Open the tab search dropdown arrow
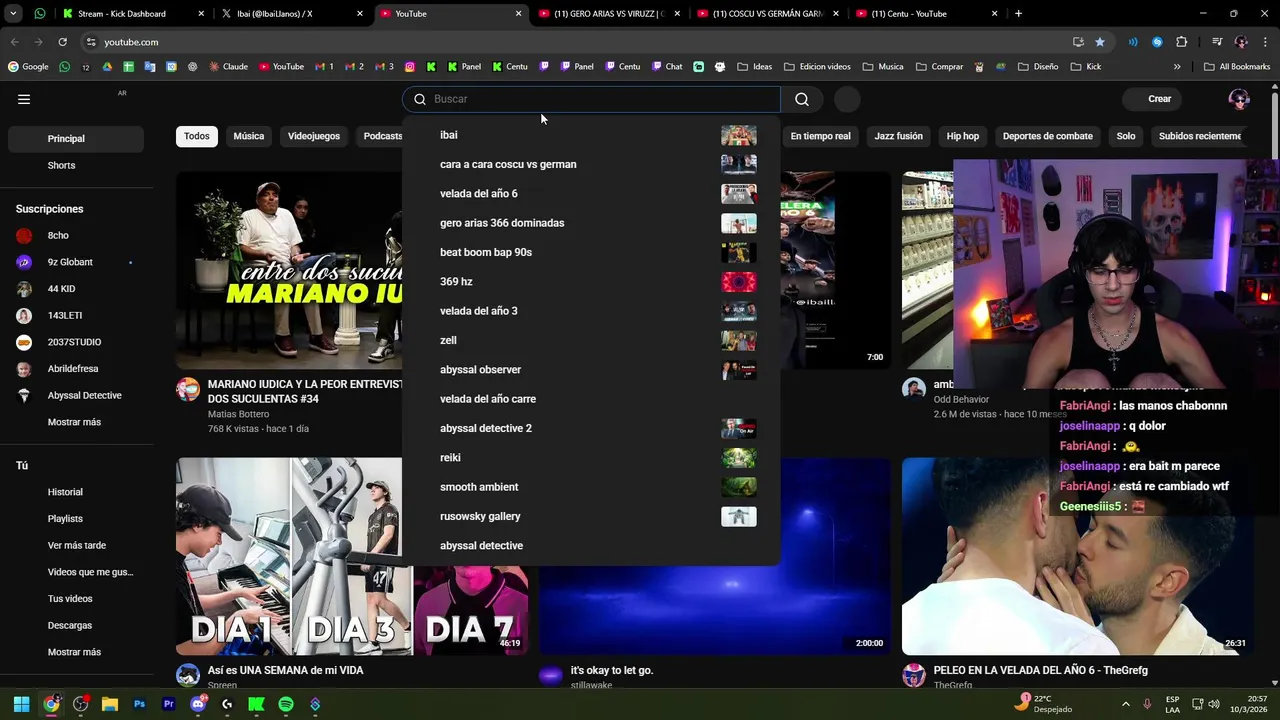The width and height of the screenshot is (1280, 720). [13, 14]
